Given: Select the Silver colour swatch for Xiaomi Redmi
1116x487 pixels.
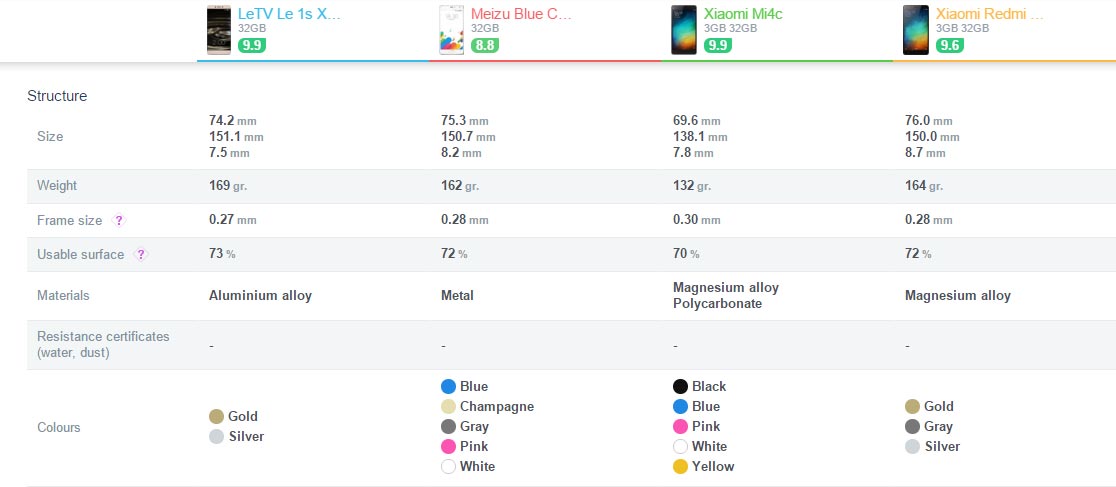Looking at the screenshot, I should coord(912,446).
